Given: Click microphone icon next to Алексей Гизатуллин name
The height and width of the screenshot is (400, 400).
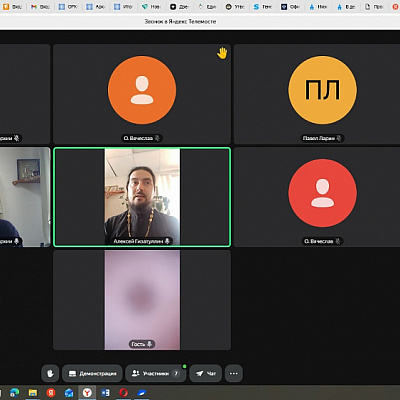Looking at the screenshot, I should pyautogui.click(x=167, y=241).
